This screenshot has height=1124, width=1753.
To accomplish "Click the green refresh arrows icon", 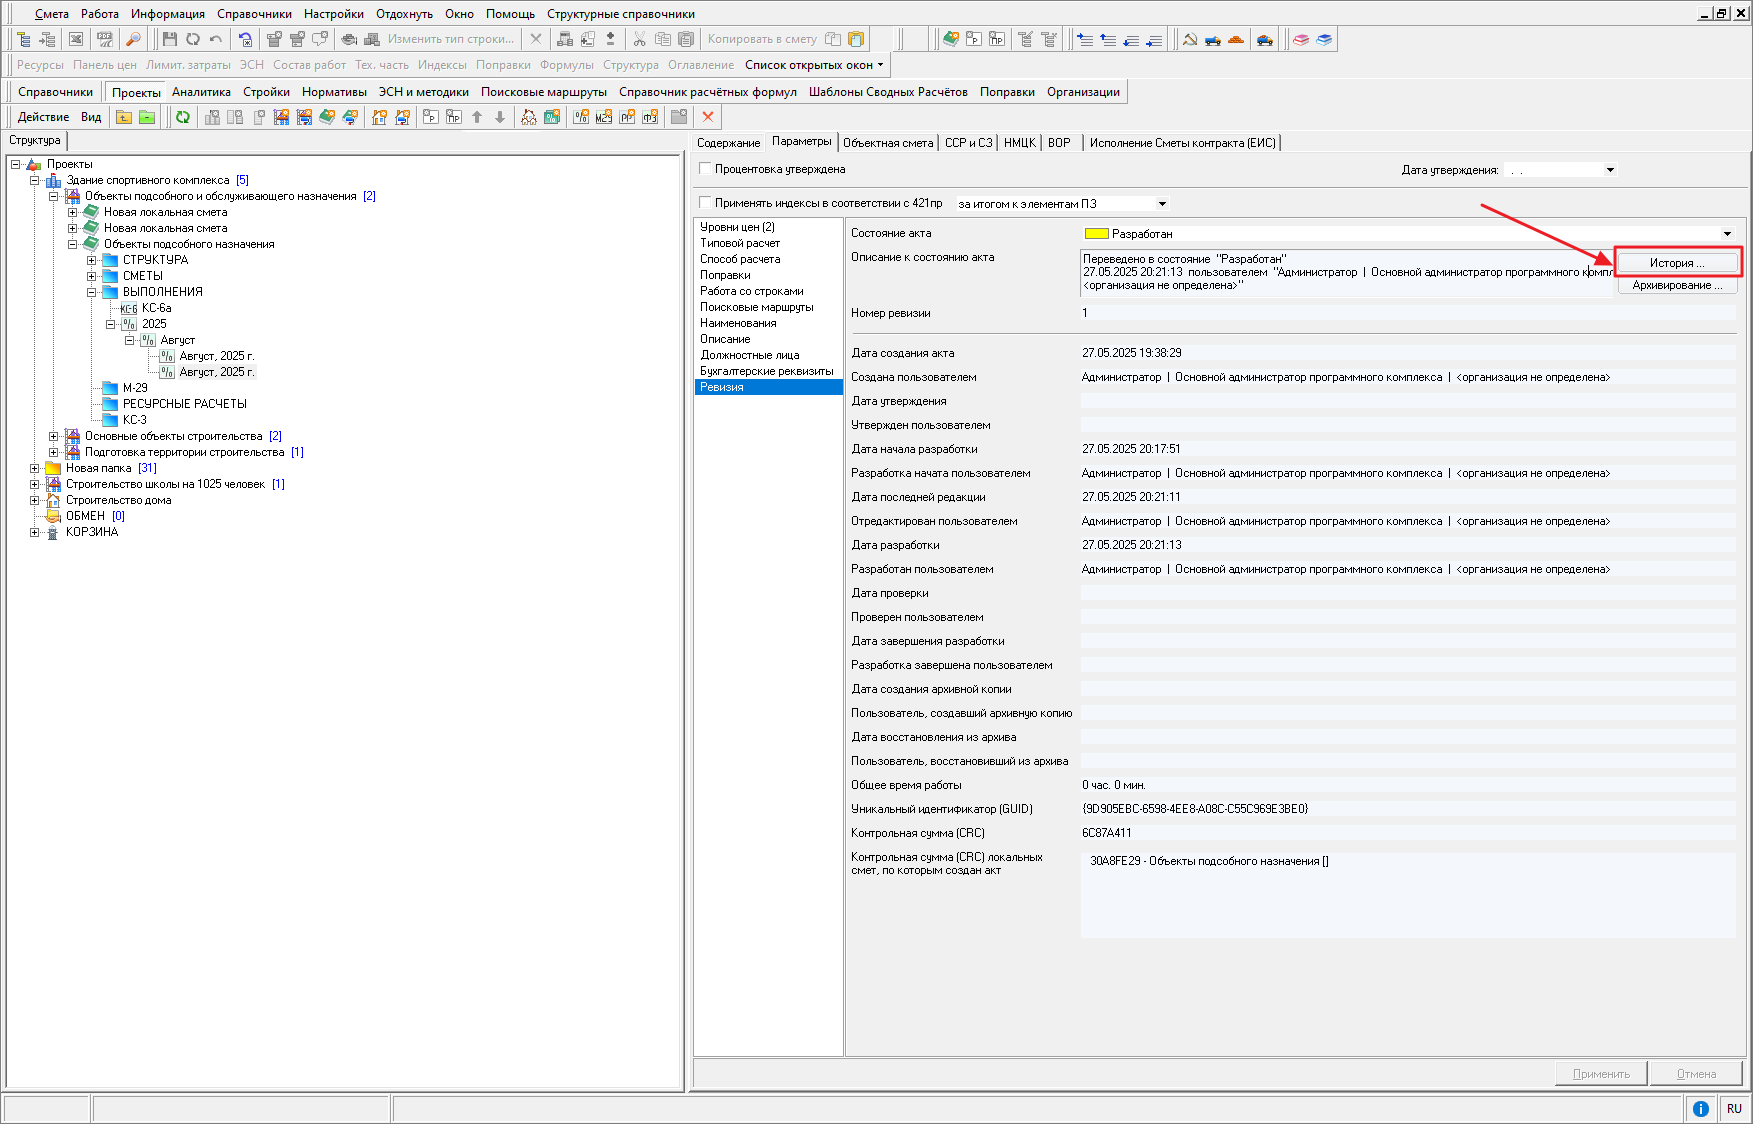I will [x=183, y=117].
